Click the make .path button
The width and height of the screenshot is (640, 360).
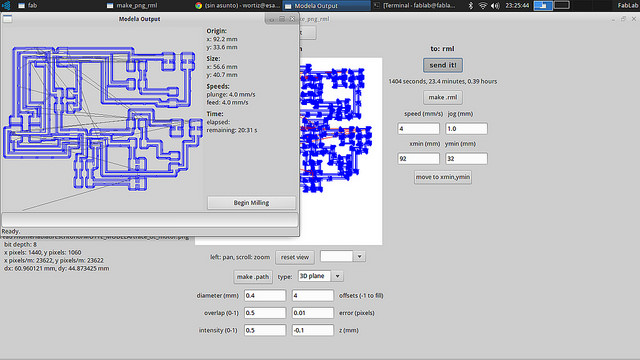(253, 276)
